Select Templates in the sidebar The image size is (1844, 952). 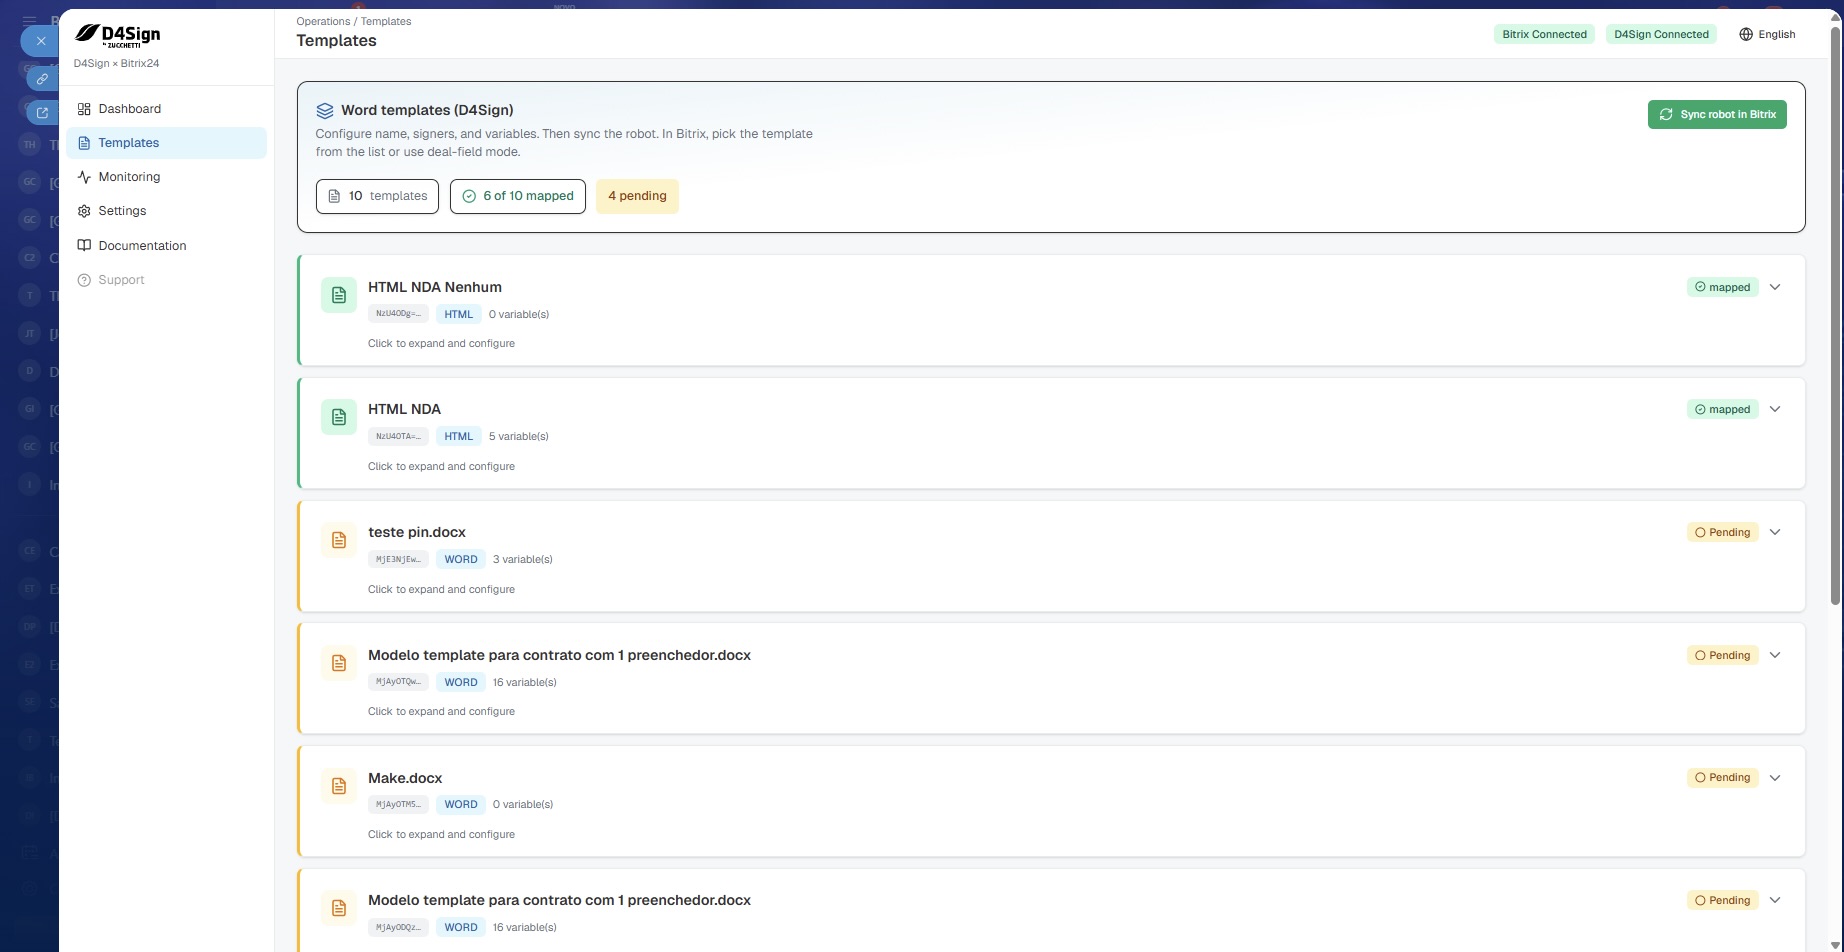click(x=166, y=143)
